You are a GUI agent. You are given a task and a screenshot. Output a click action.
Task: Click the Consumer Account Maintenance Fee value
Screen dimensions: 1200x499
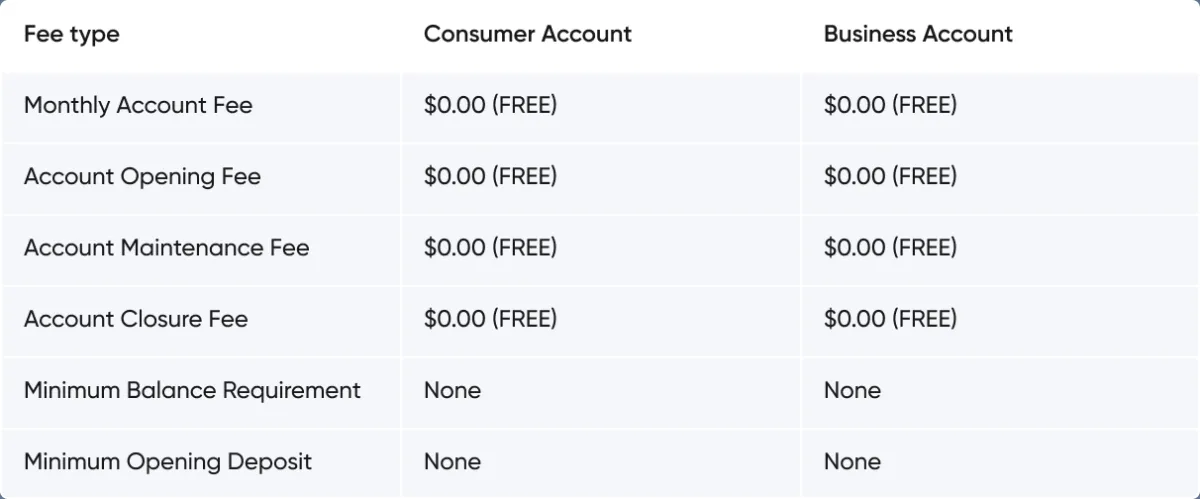(490, 248)
